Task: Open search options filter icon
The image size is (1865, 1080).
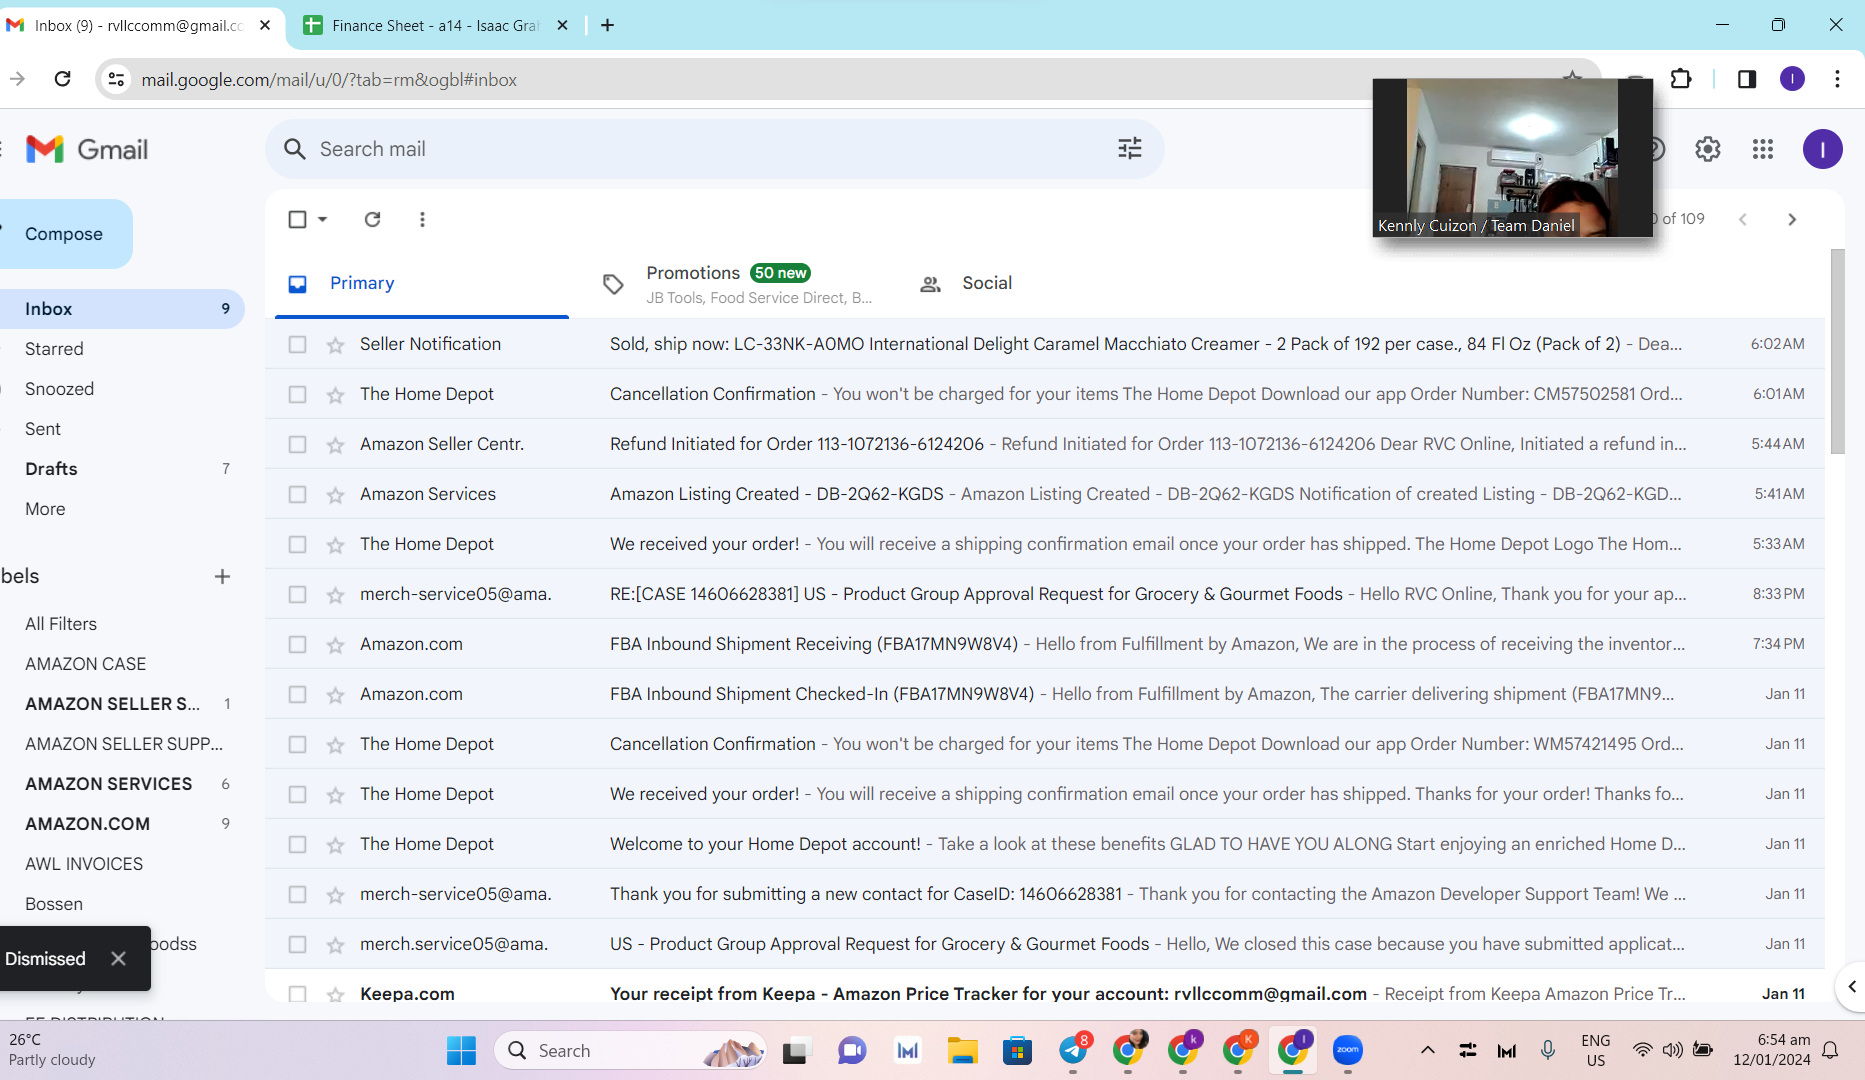Action: coord(1130,149)
